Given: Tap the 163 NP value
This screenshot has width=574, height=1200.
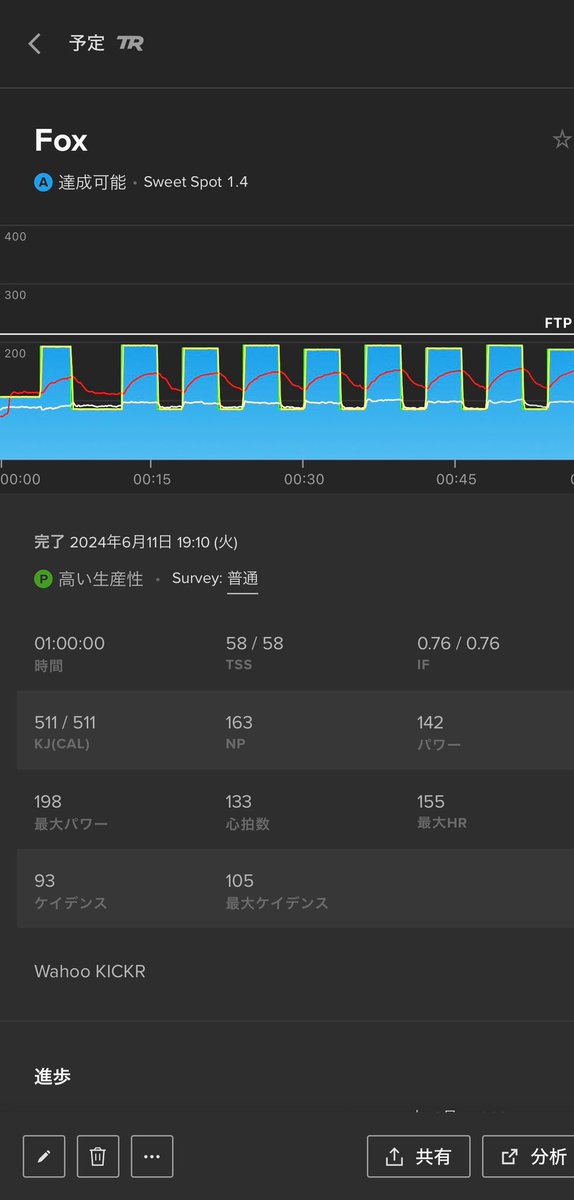Looking at the screenshot, I should (239, 722).
